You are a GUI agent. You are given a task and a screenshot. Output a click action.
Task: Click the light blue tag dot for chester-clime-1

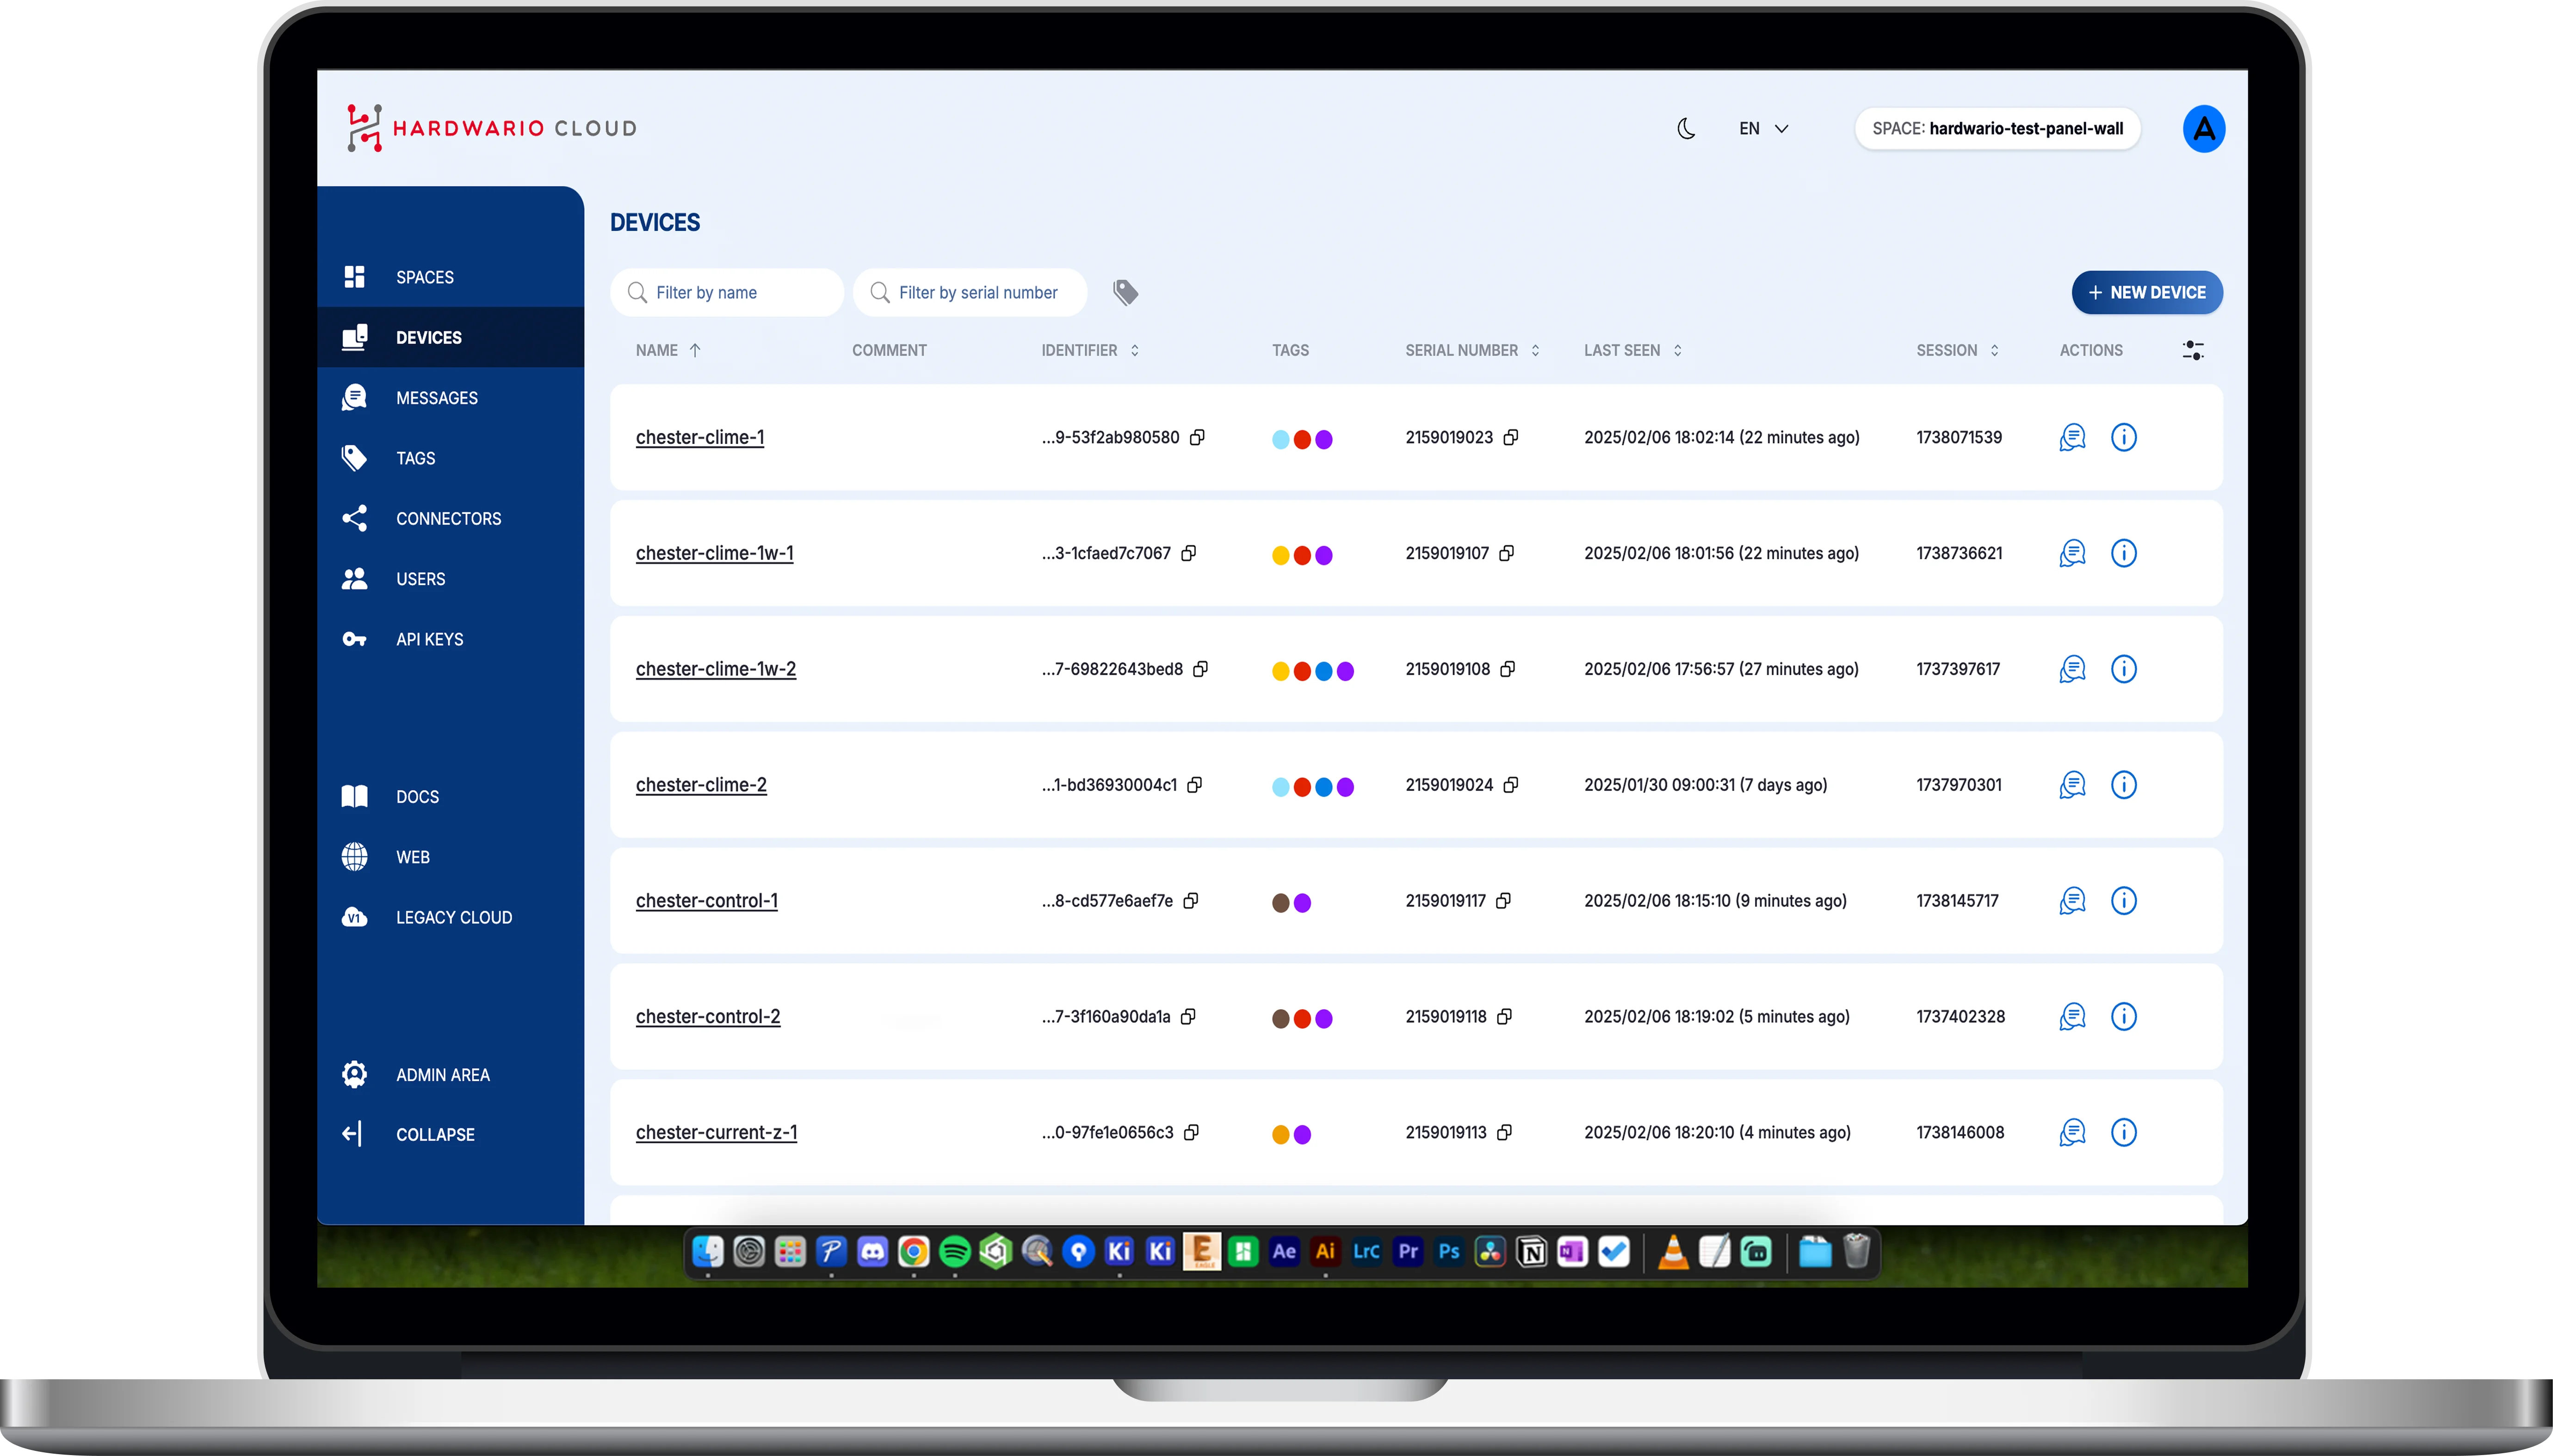[x=1280, y=439]
